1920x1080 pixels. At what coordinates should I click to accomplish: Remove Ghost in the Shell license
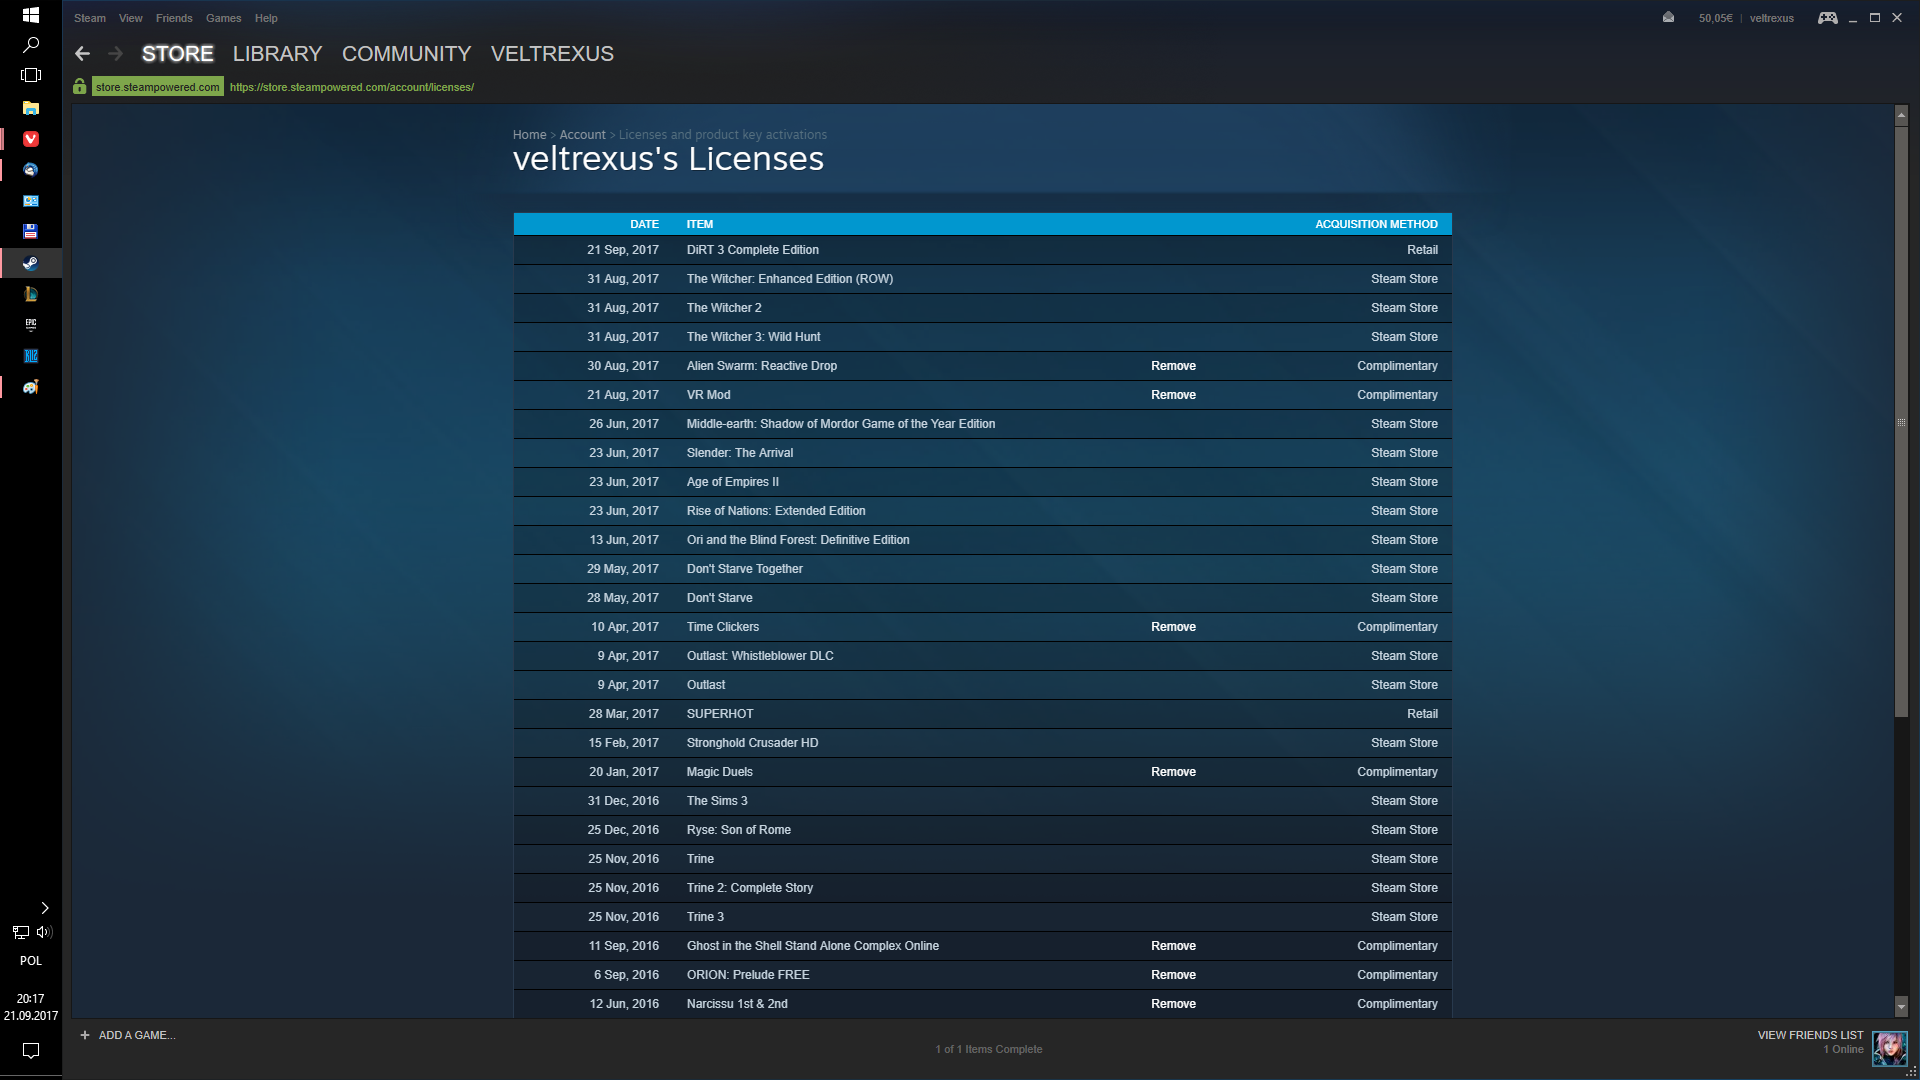(x=1173, y=946)
